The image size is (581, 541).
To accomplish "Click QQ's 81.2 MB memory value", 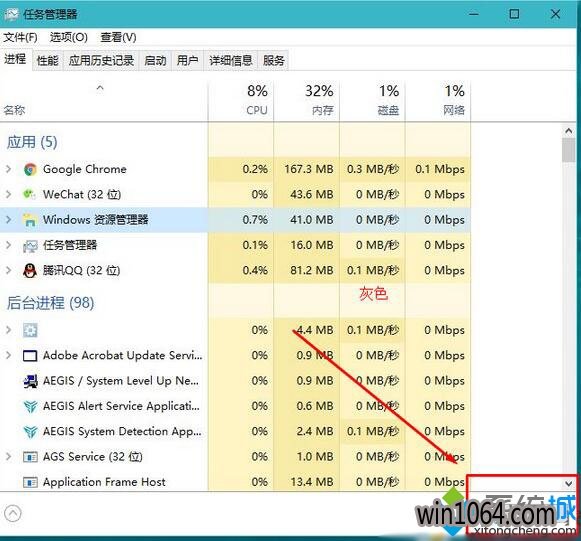I will (312, 270).
